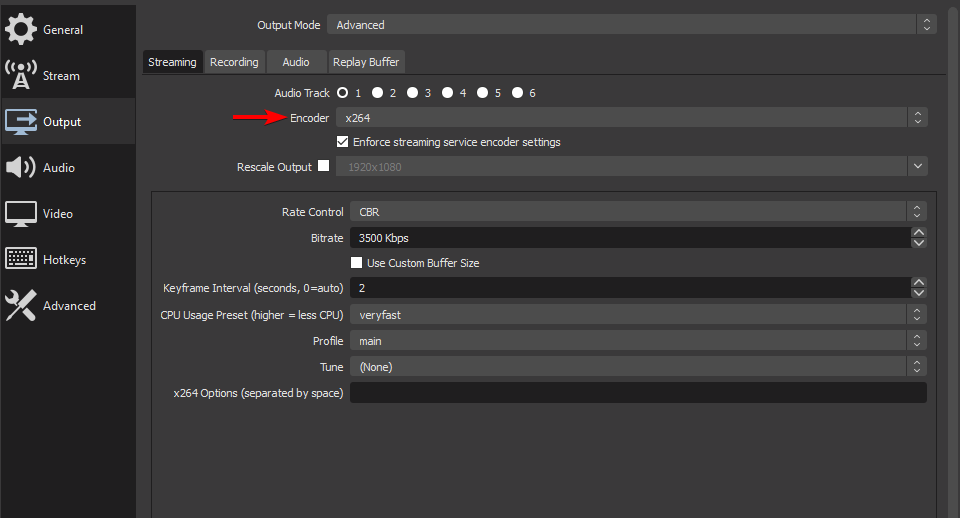960x518 pixels.
Task: Open the Profile main dropdown
Action: (x=638, y=341)
